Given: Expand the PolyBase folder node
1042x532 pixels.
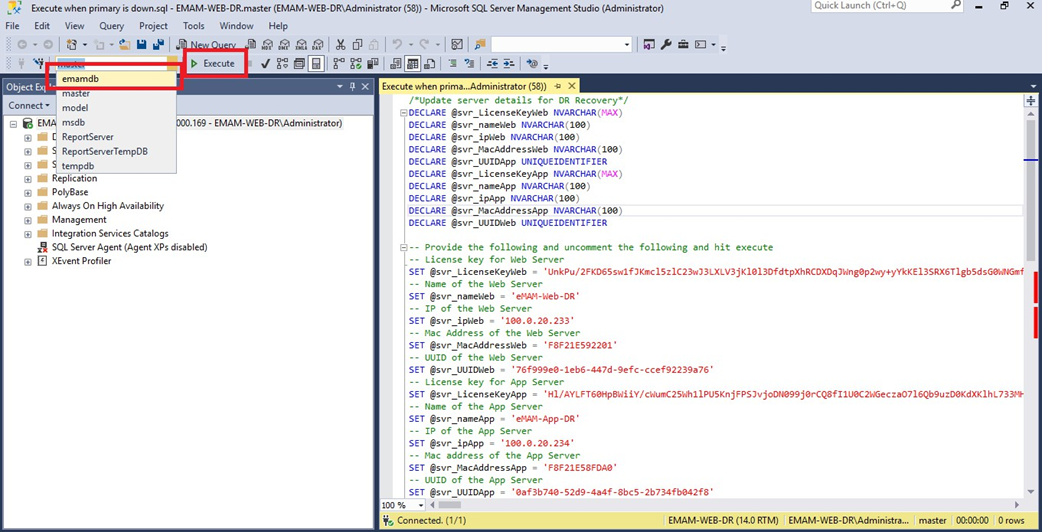Looking at the screenshot, I should coord(28,192).
